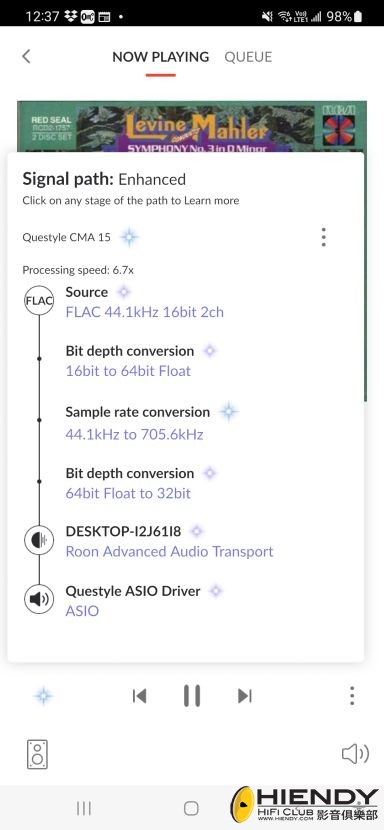Image resolution: width=384 pixels, height=830 pixels.
Task: Open the three-dot menu beside playback controls
Action: point(352,696)
